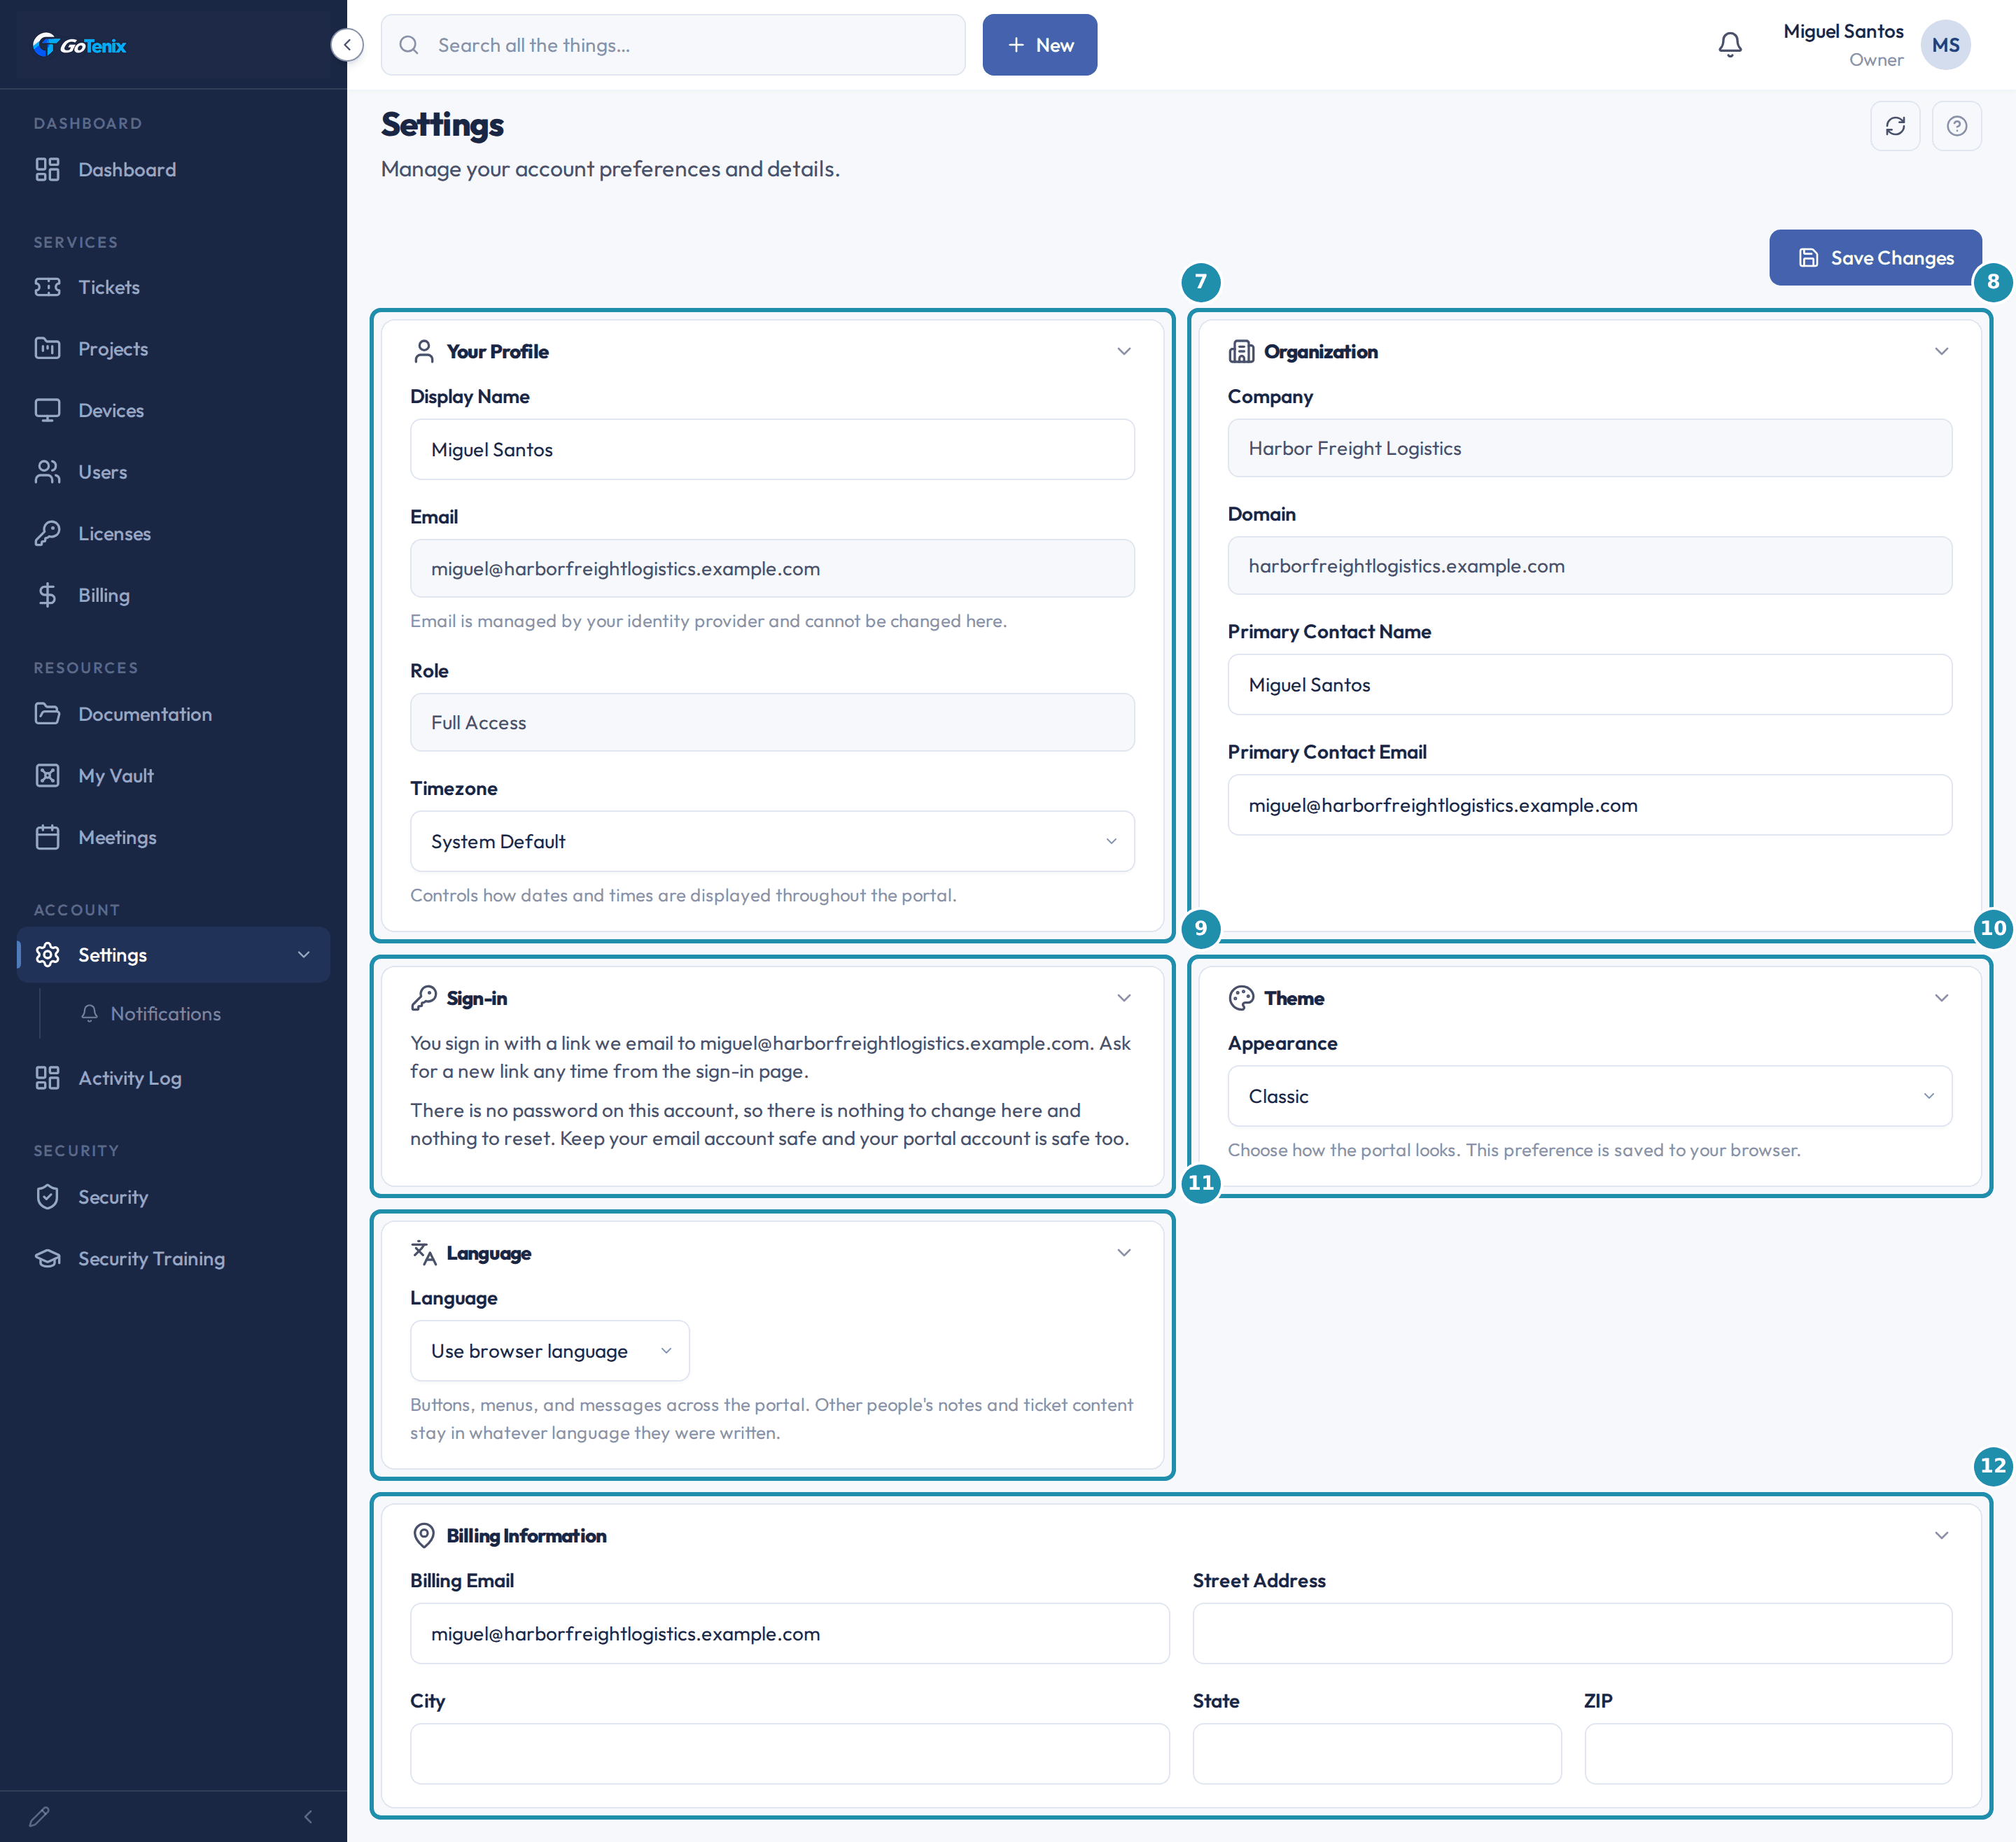
Task: Collapse the Settings sidebar submenu chevron
Action: point(304,955)
